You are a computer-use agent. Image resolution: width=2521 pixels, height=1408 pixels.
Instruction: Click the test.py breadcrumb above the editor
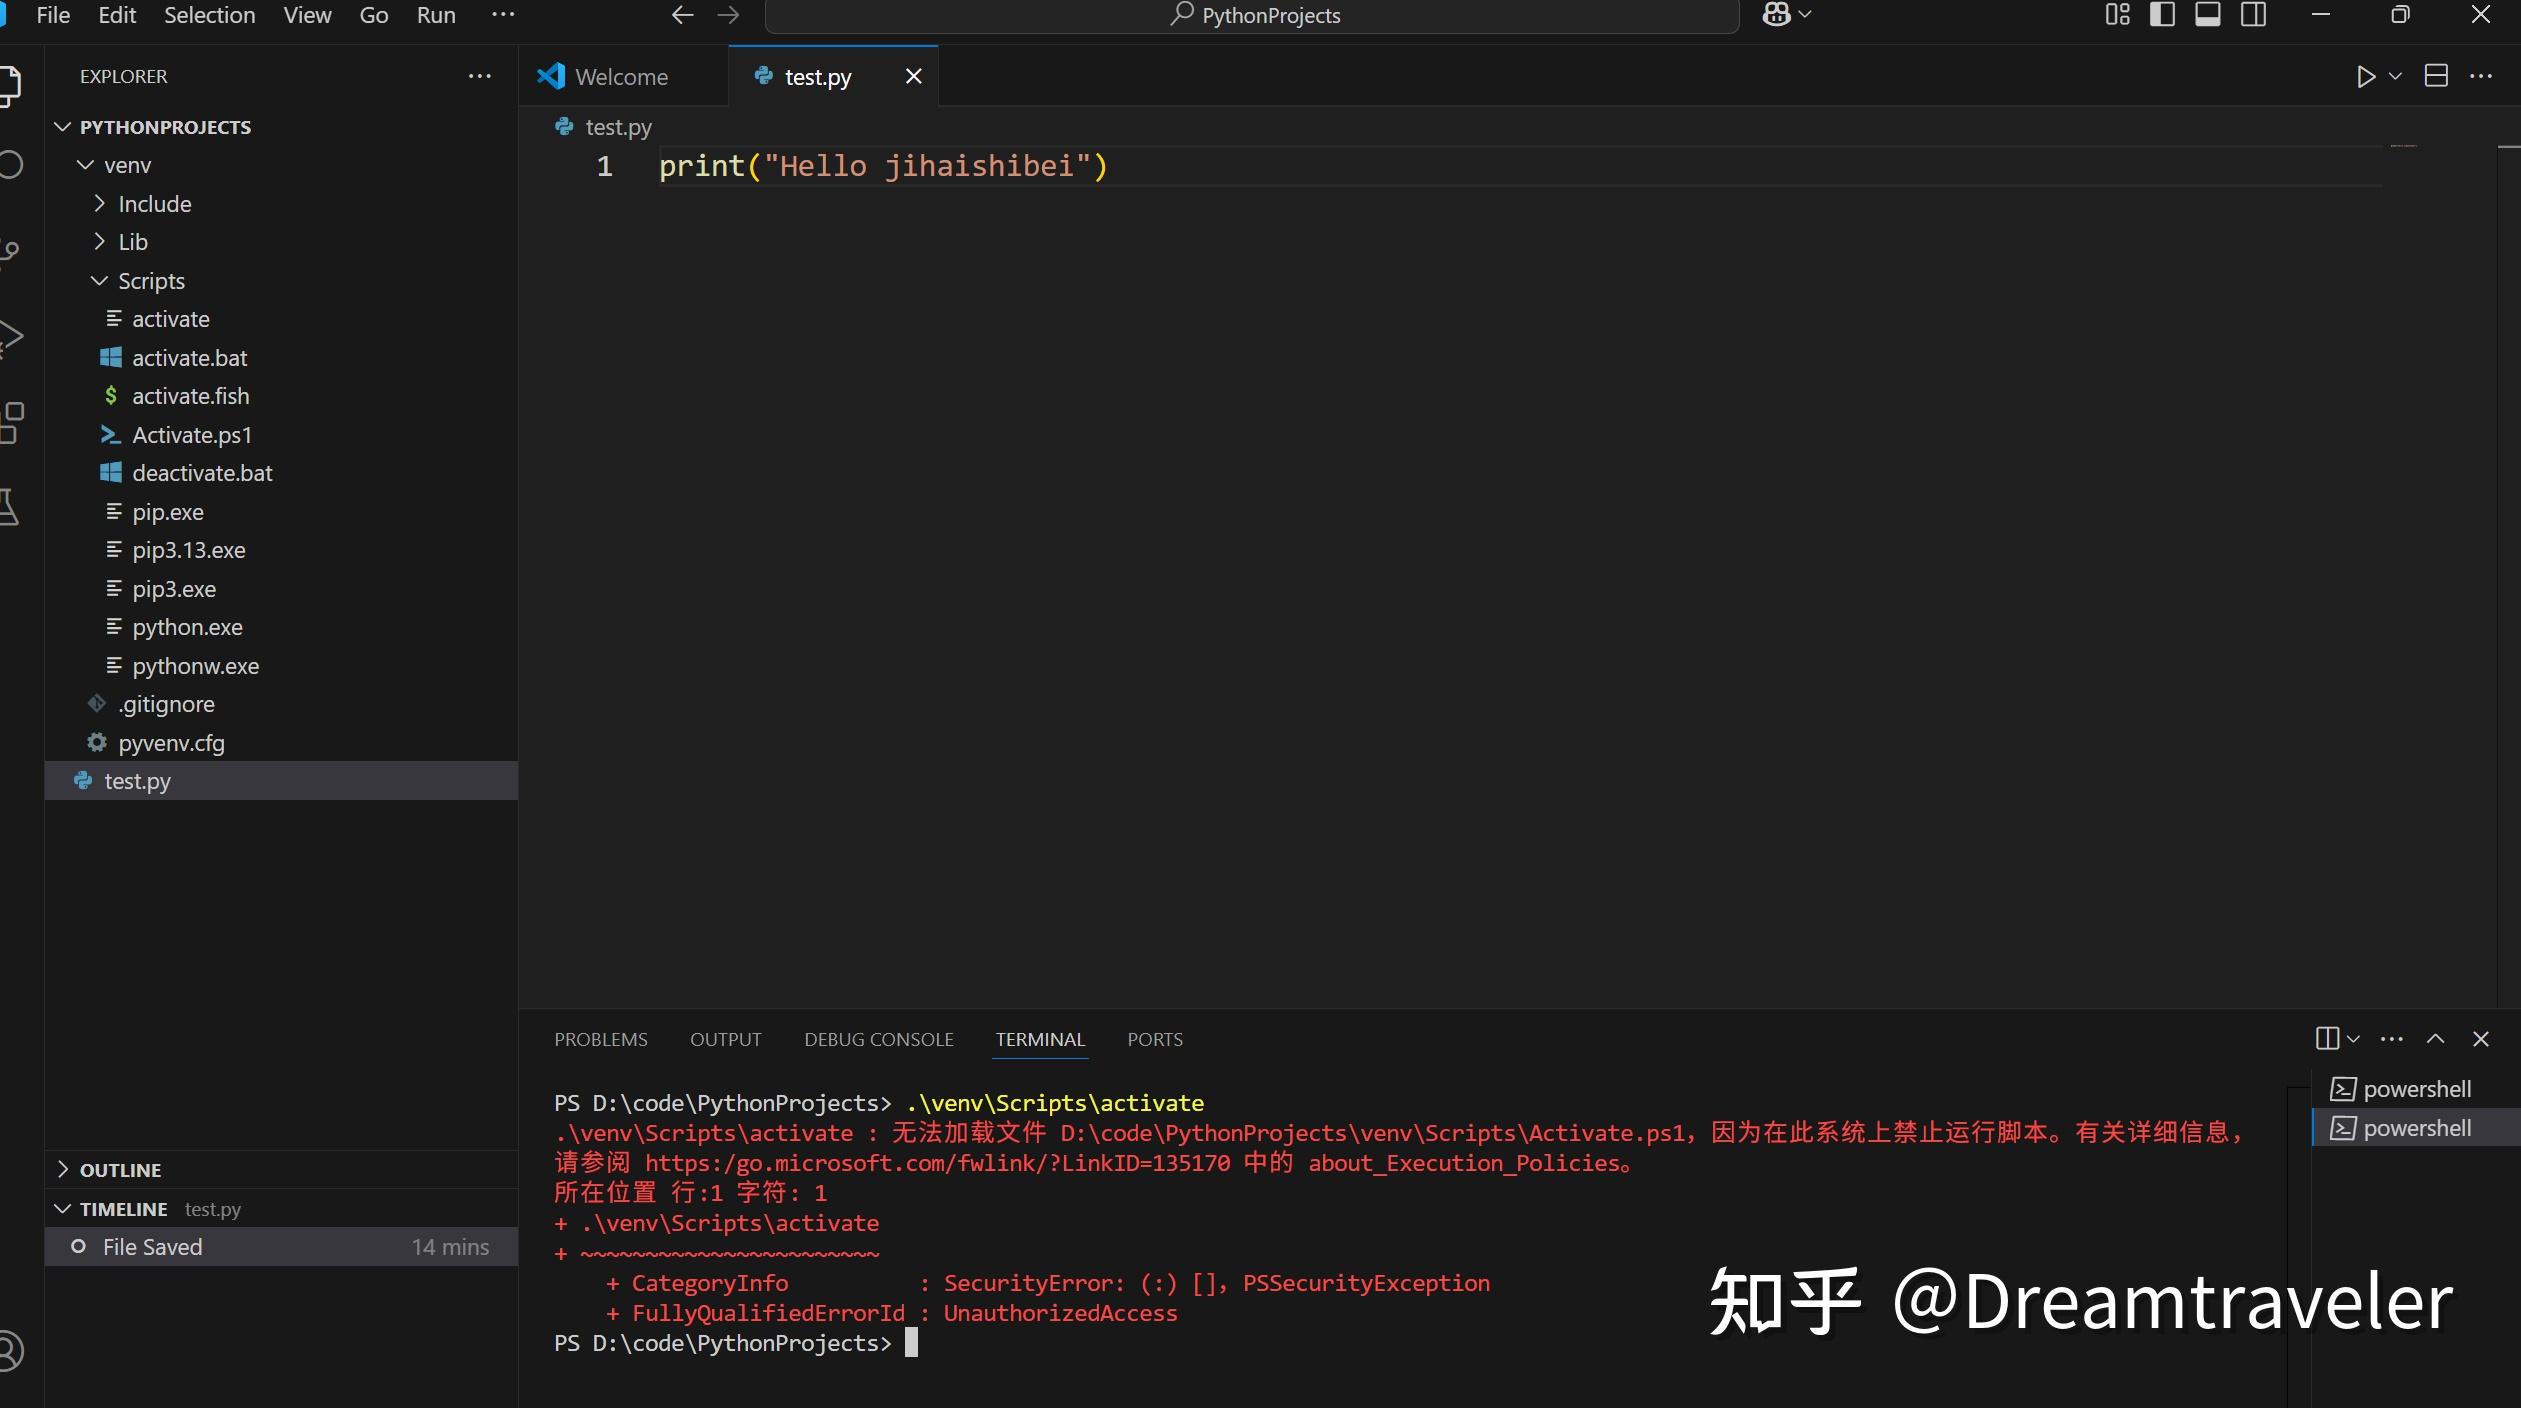[x=618, y=127]
